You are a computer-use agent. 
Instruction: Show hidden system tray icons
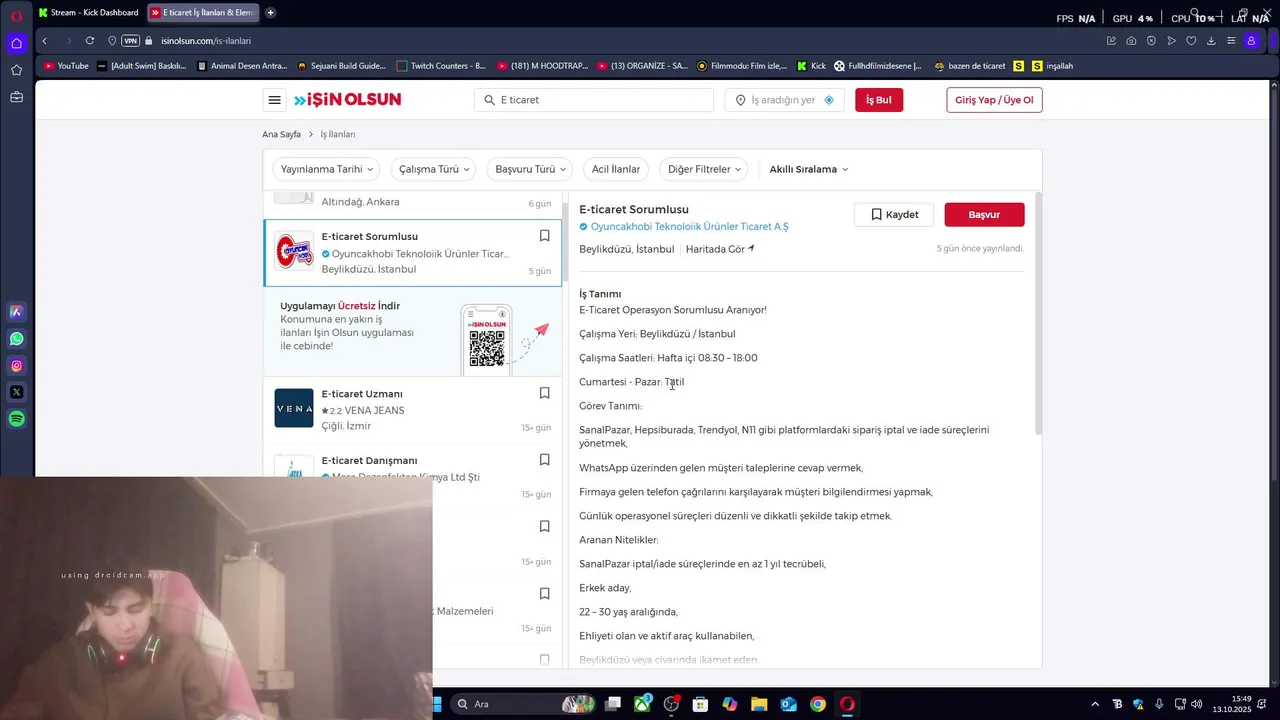[x=1095, y=704]
